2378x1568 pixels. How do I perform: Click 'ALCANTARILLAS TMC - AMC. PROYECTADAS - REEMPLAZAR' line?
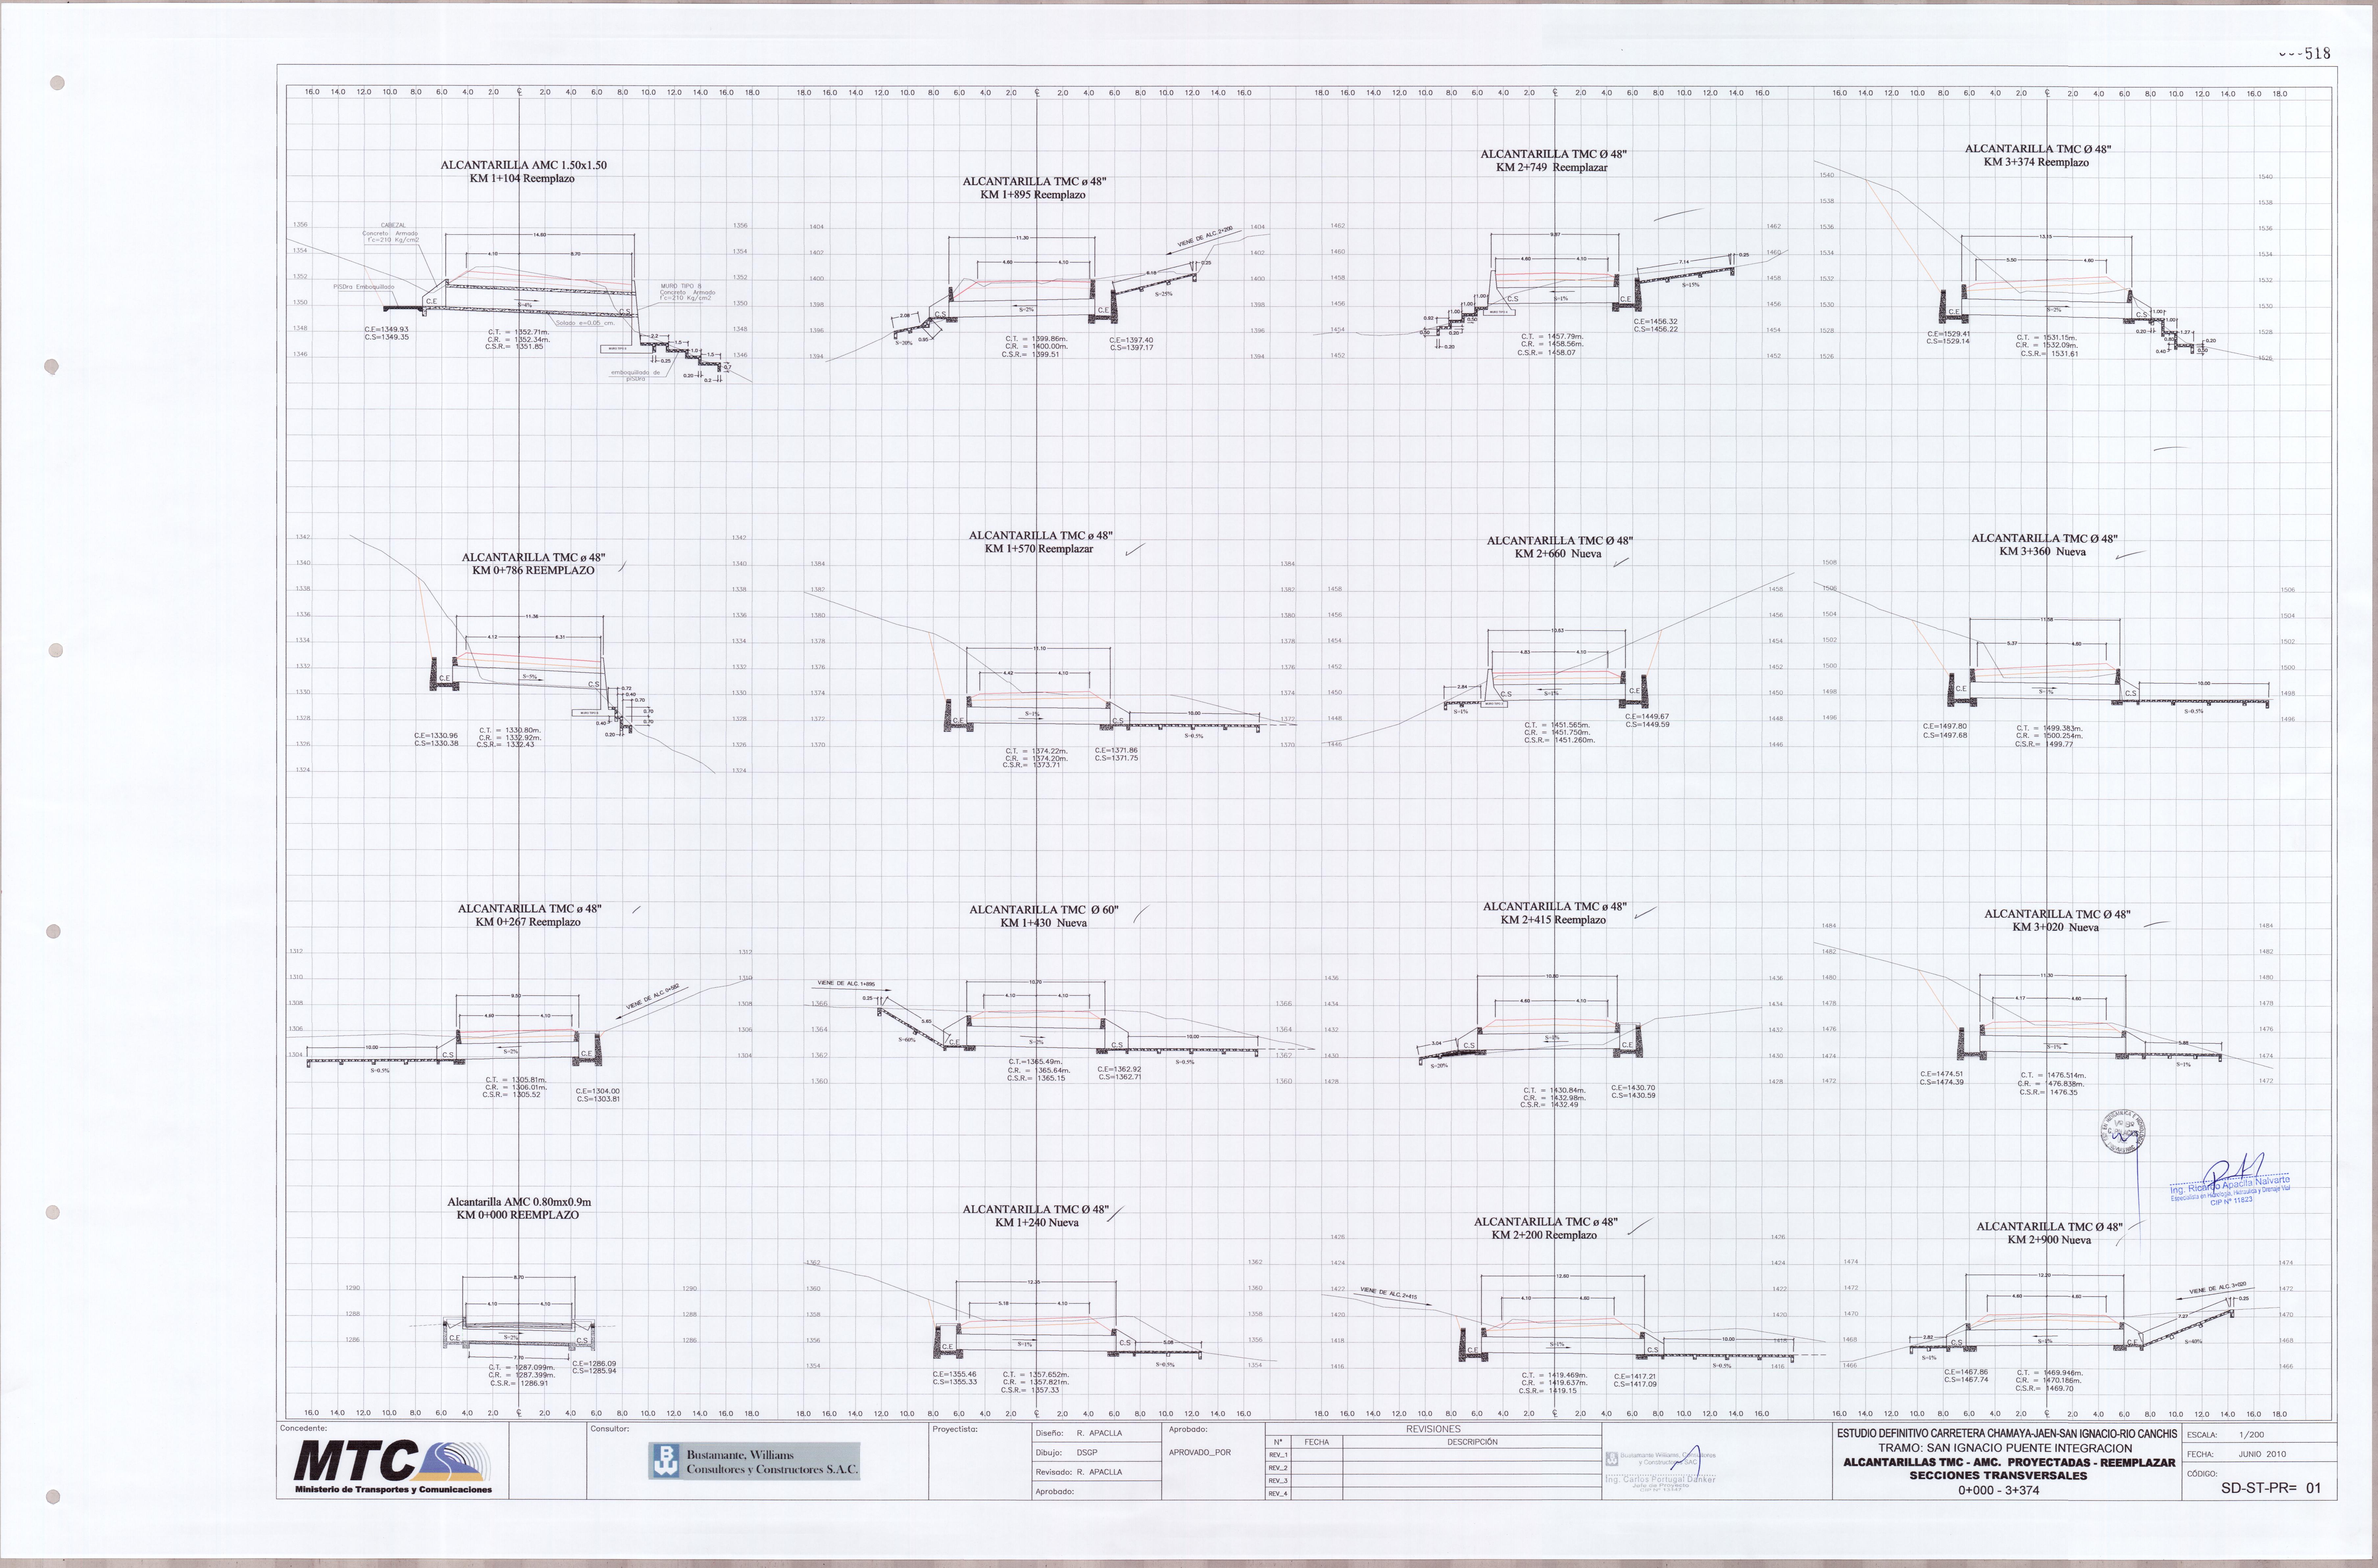click(2009, 1462)
